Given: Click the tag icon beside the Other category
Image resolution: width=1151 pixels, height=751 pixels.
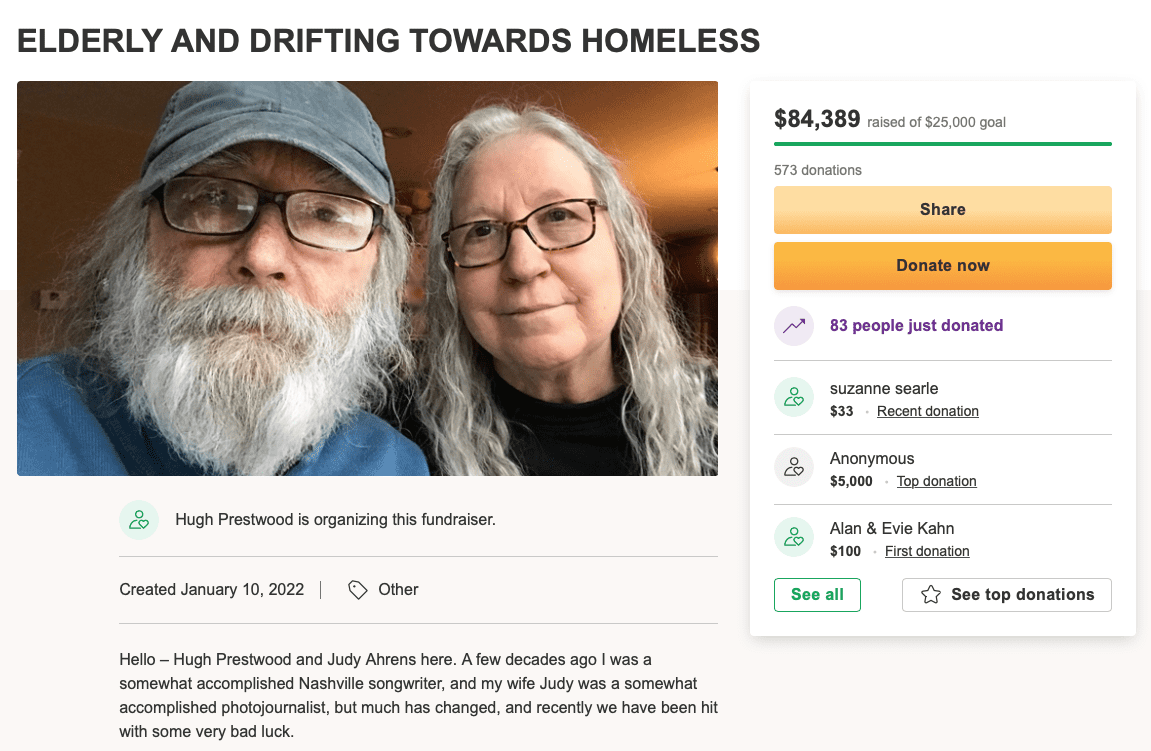Looking at the screenshot, I should [x=357, y=589].
